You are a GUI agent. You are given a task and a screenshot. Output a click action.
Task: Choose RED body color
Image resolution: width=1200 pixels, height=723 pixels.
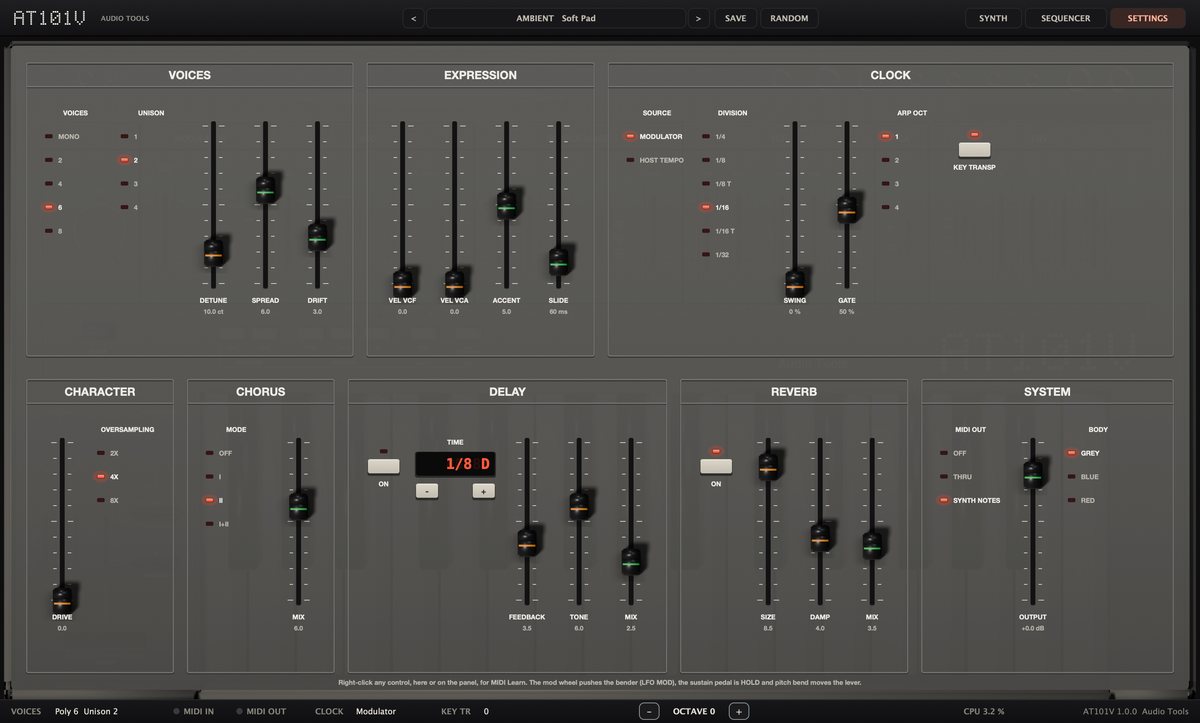point(1082,500)
